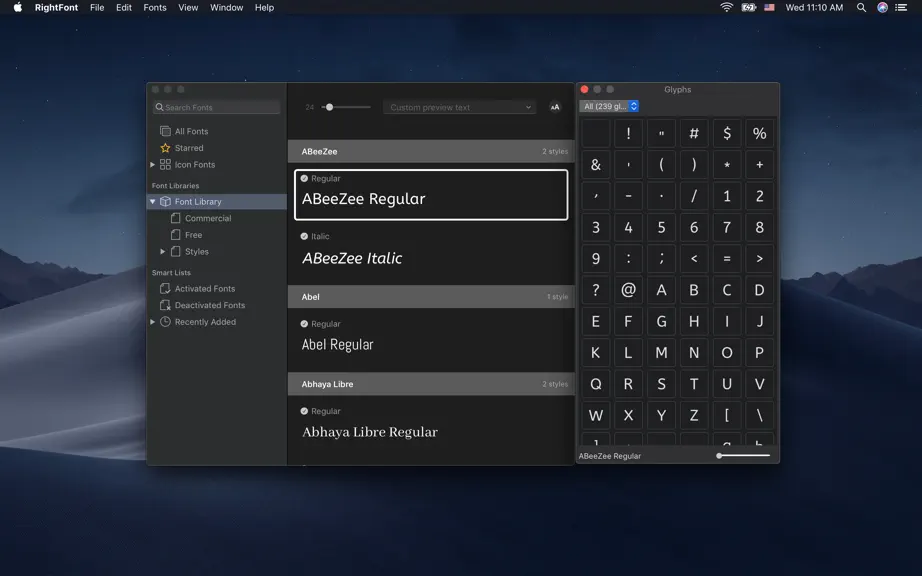
Task: Toggle activation check for Abel Regular
Action: (x=304, y=324)
